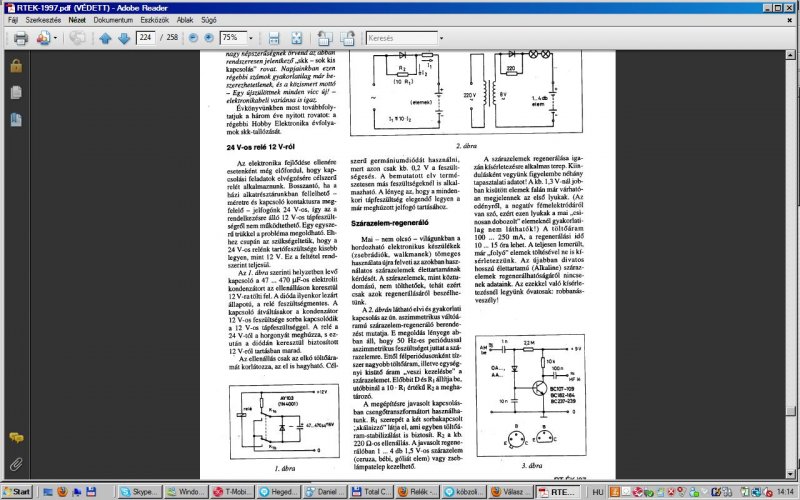Switch to Total C... taskbar button
The width and height of the screenshot is (800, 500).
(371, 492)
